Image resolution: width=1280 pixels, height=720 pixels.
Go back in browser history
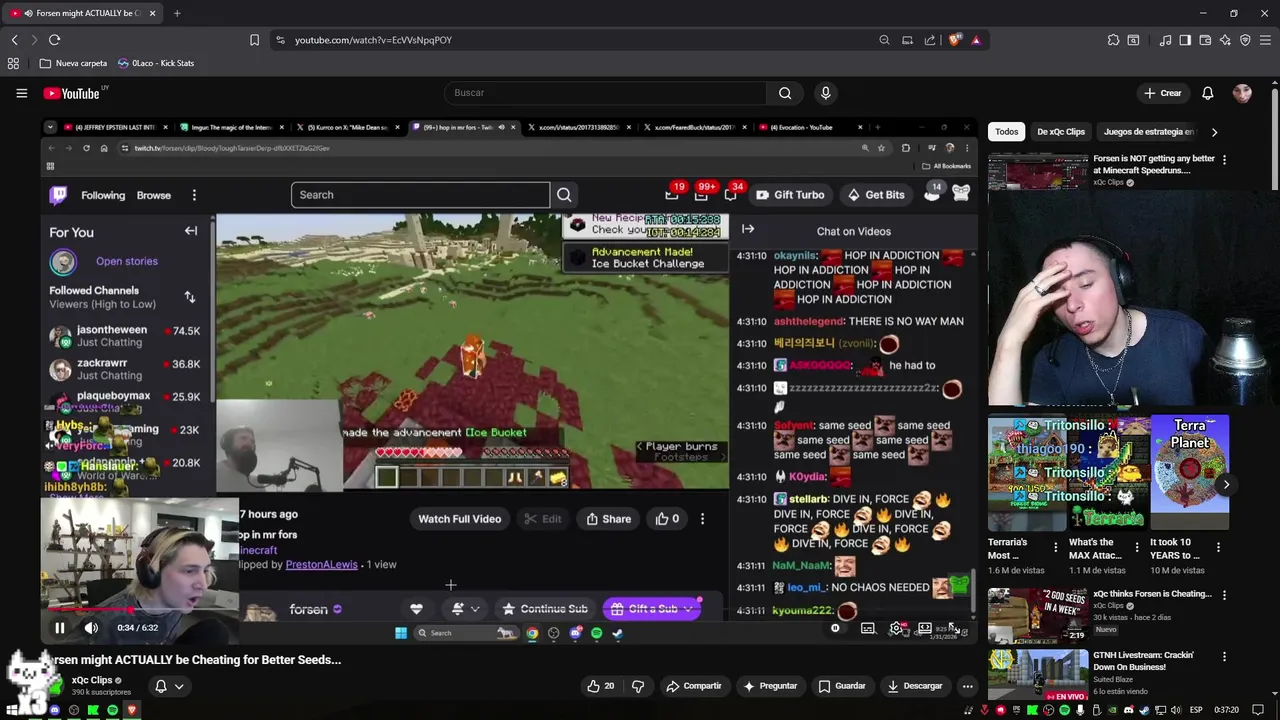(14, 40)
